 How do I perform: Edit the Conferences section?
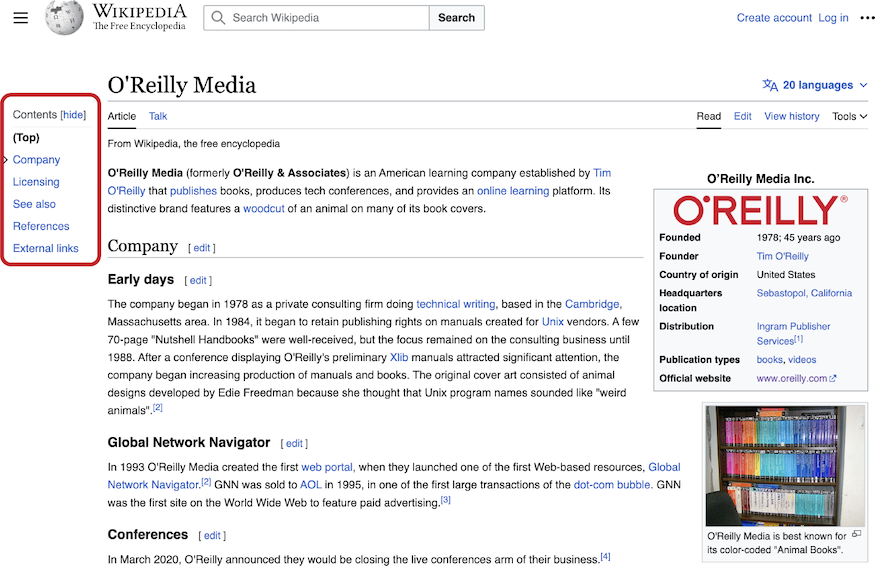coord(212,535)
